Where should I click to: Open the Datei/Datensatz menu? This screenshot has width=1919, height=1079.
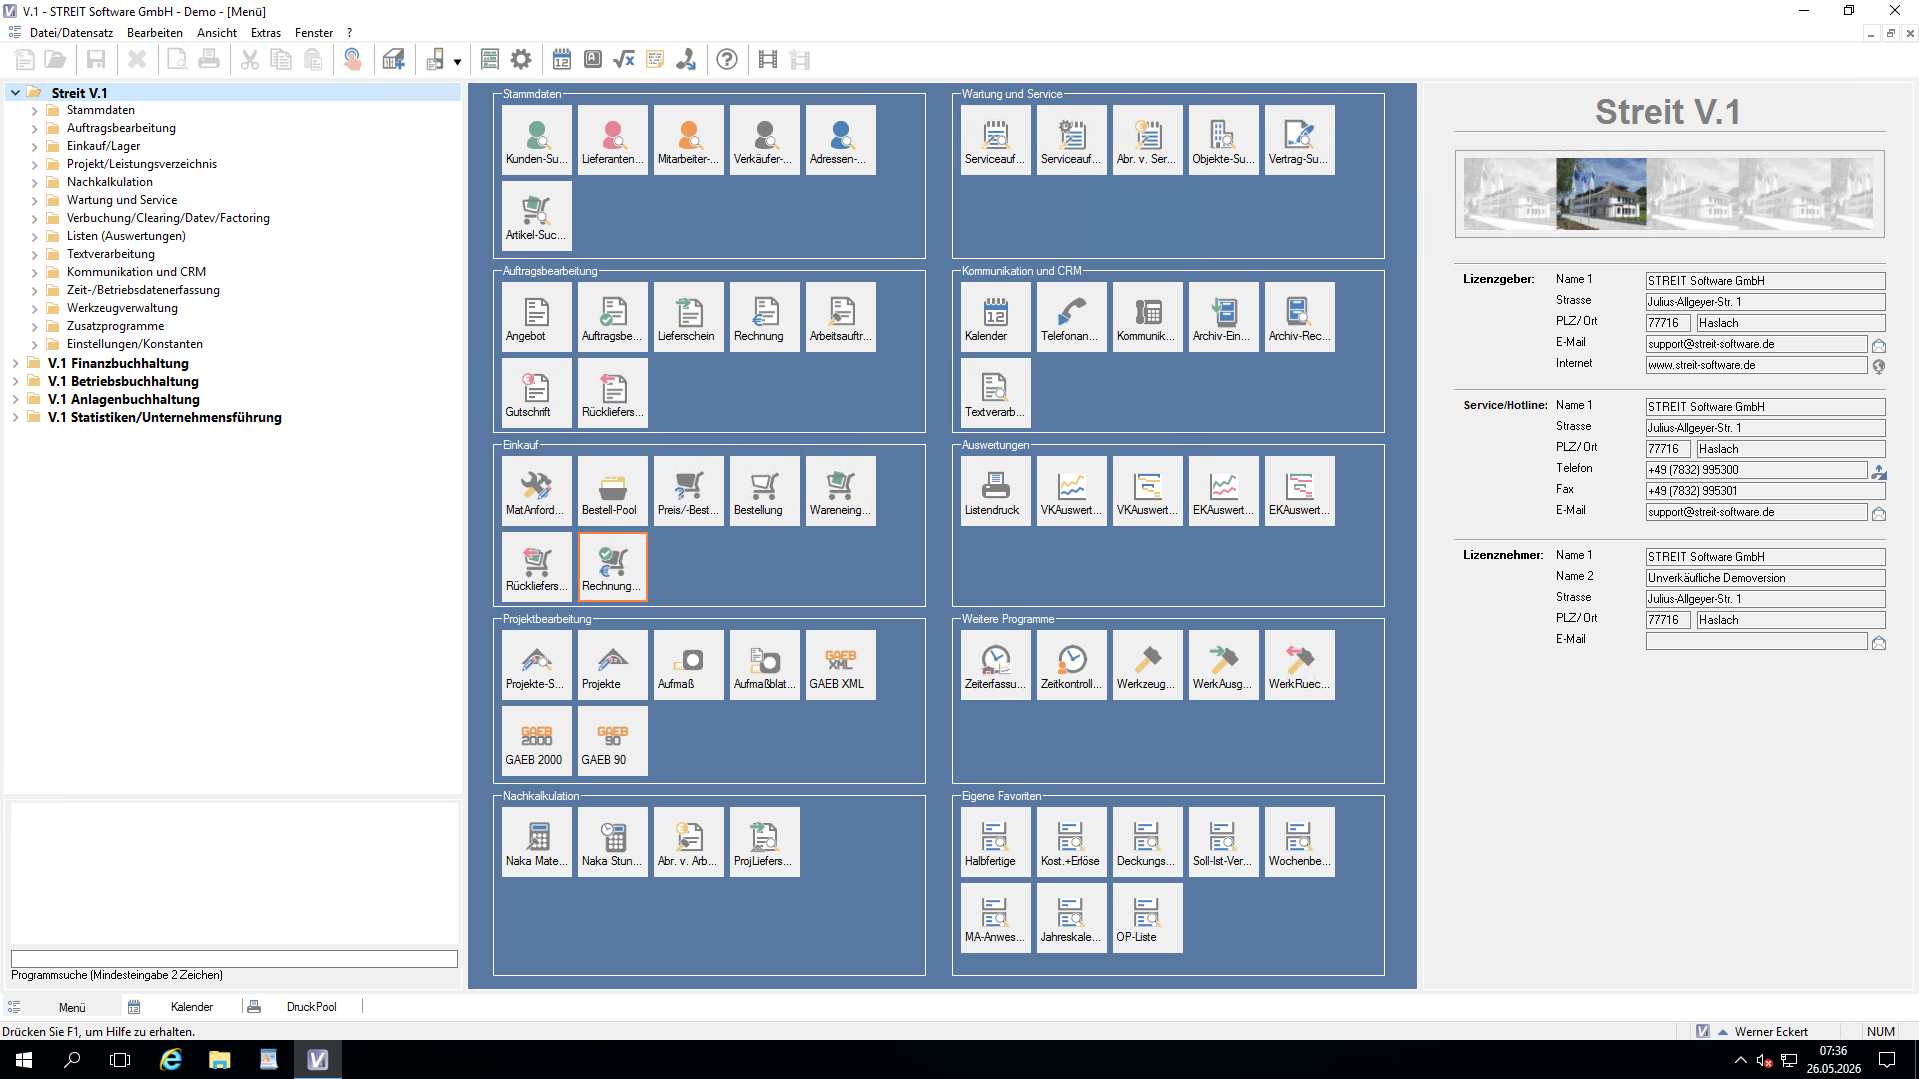coord(71,33)
